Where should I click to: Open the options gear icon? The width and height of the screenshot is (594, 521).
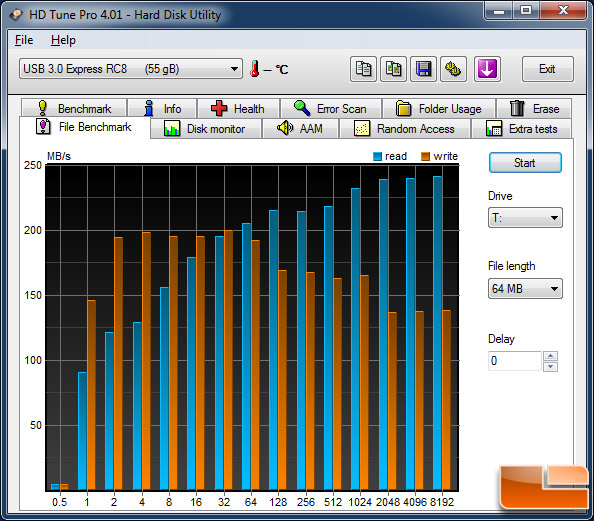453,69
